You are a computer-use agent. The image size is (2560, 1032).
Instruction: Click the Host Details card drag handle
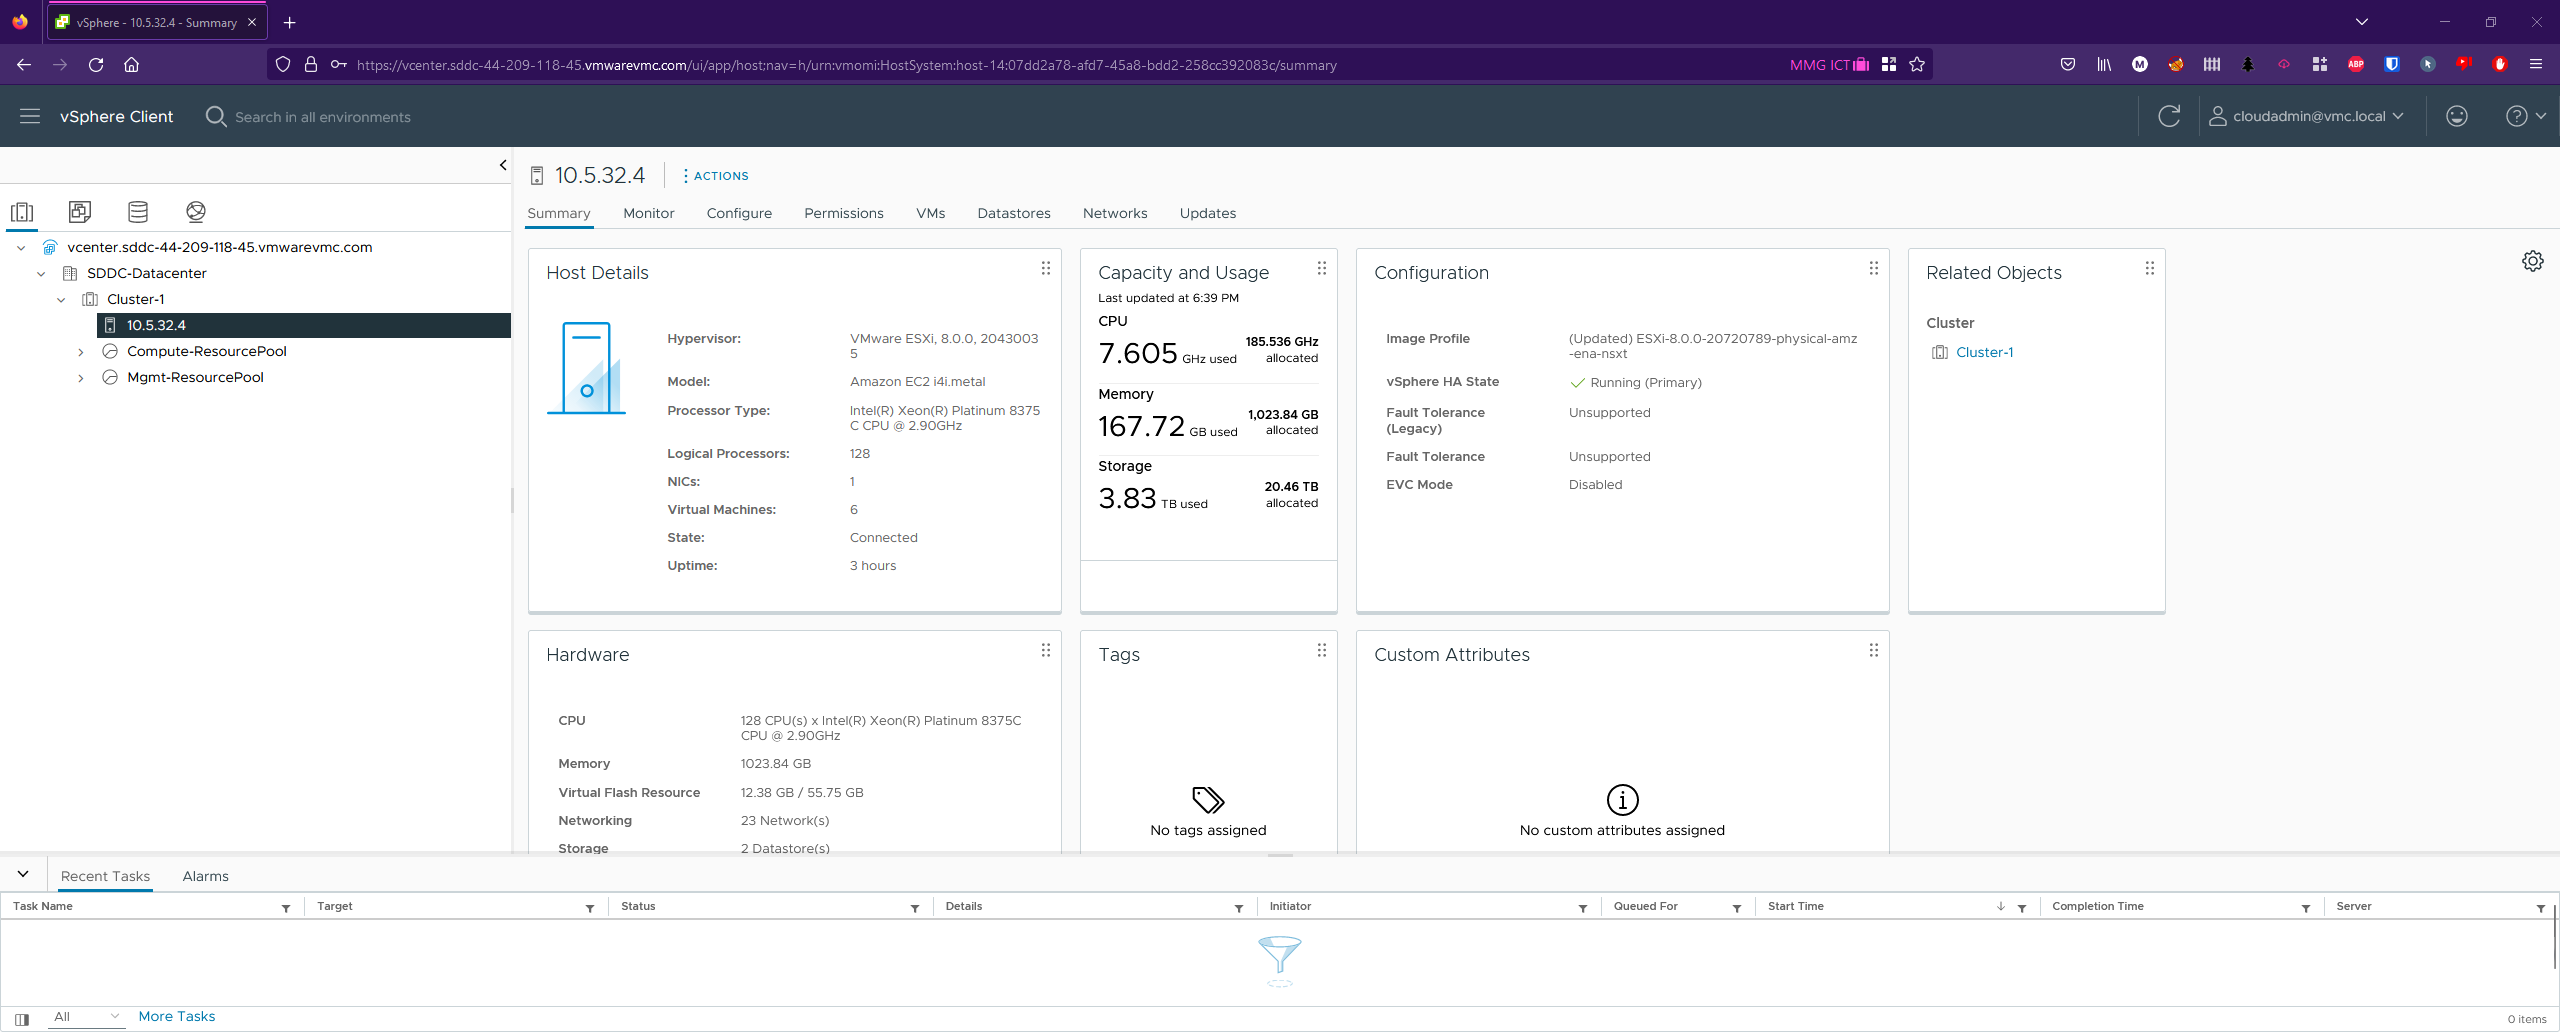pos(1046,268)
